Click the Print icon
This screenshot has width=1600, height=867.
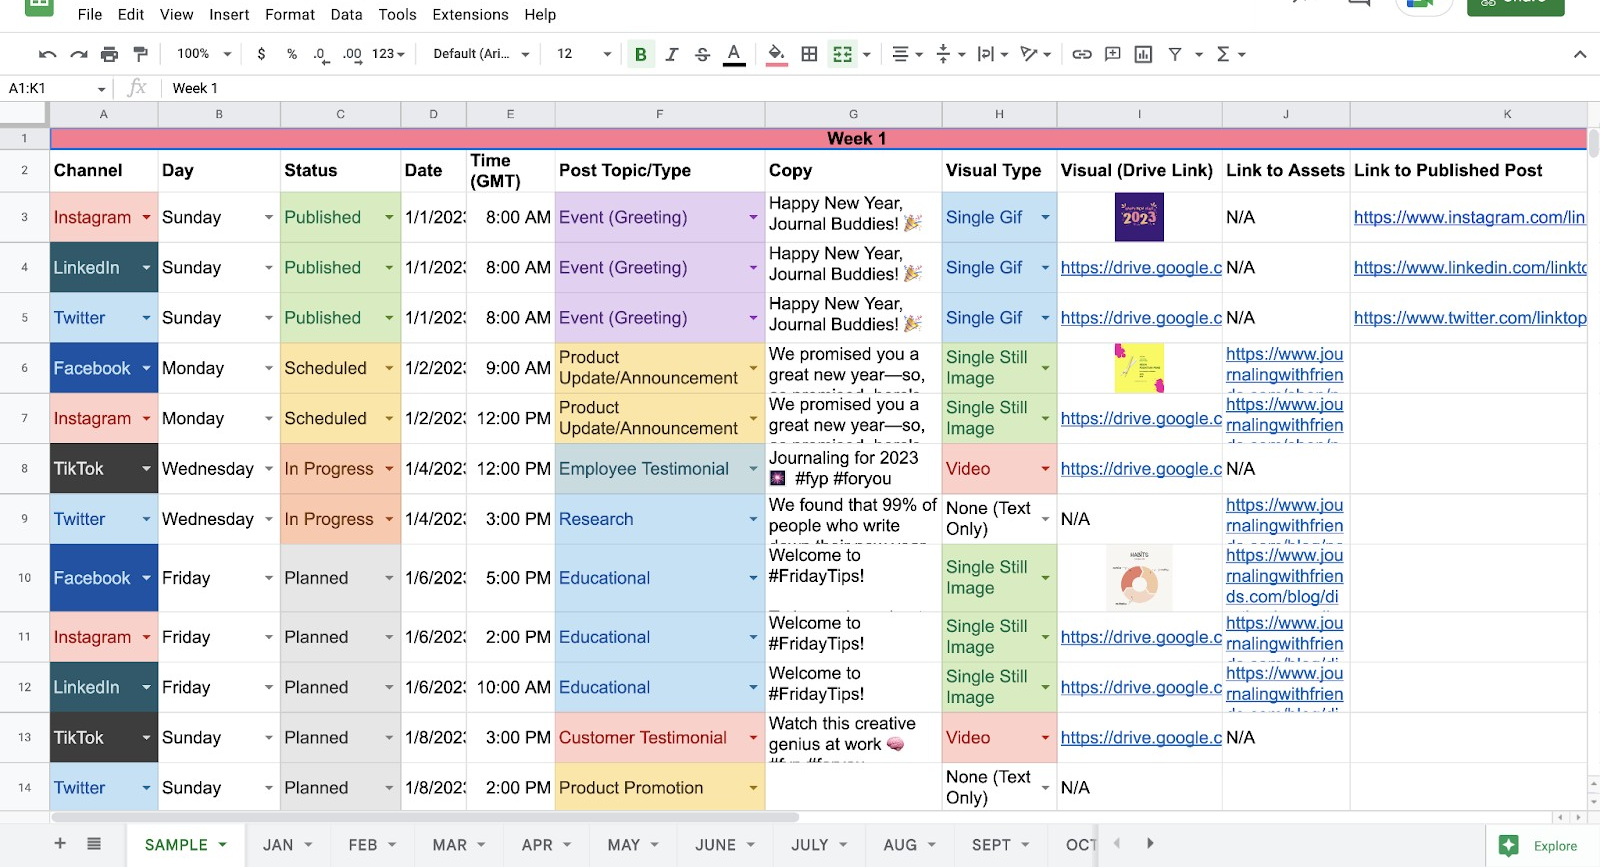pyautogui.click(x=110, y=54)
